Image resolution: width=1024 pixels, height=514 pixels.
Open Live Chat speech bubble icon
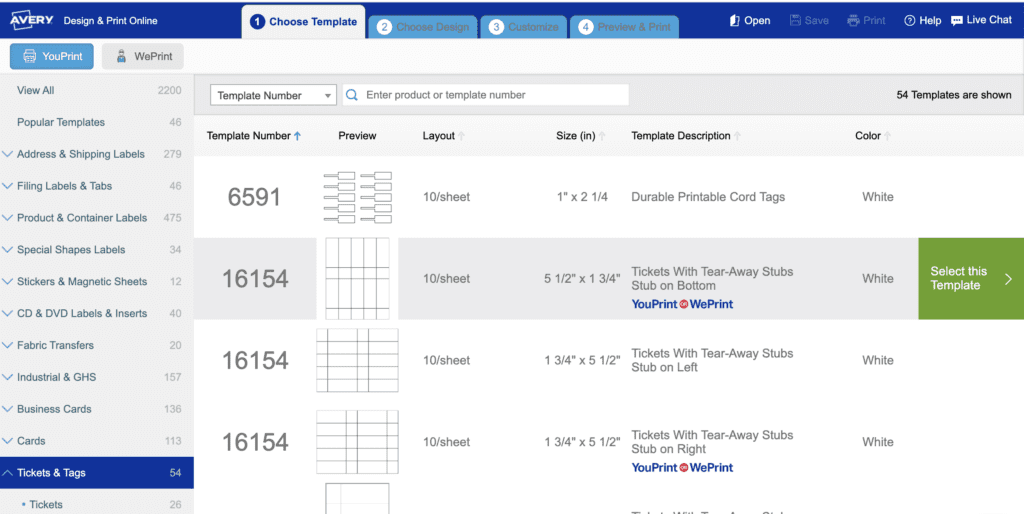pos(957,20)
